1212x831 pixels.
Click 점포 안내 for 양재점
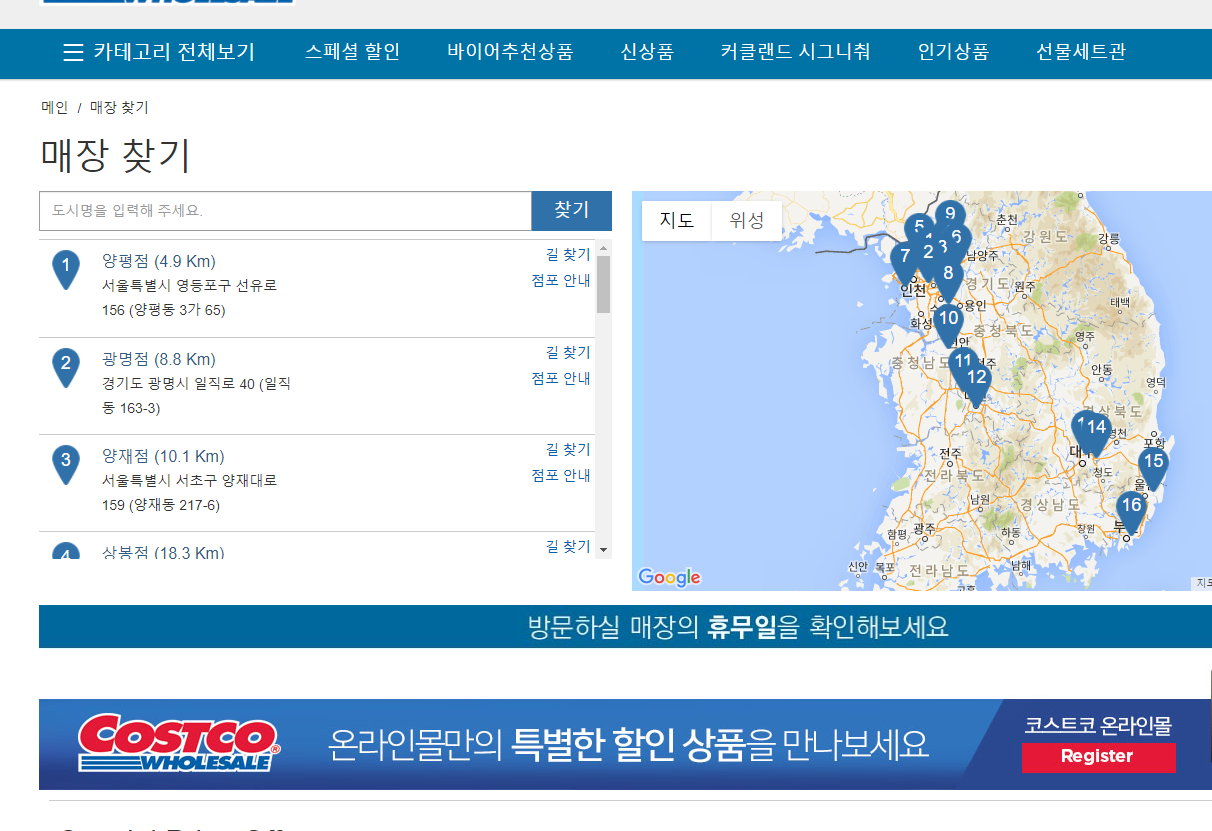pyautogui.click(x=561, y=476)
